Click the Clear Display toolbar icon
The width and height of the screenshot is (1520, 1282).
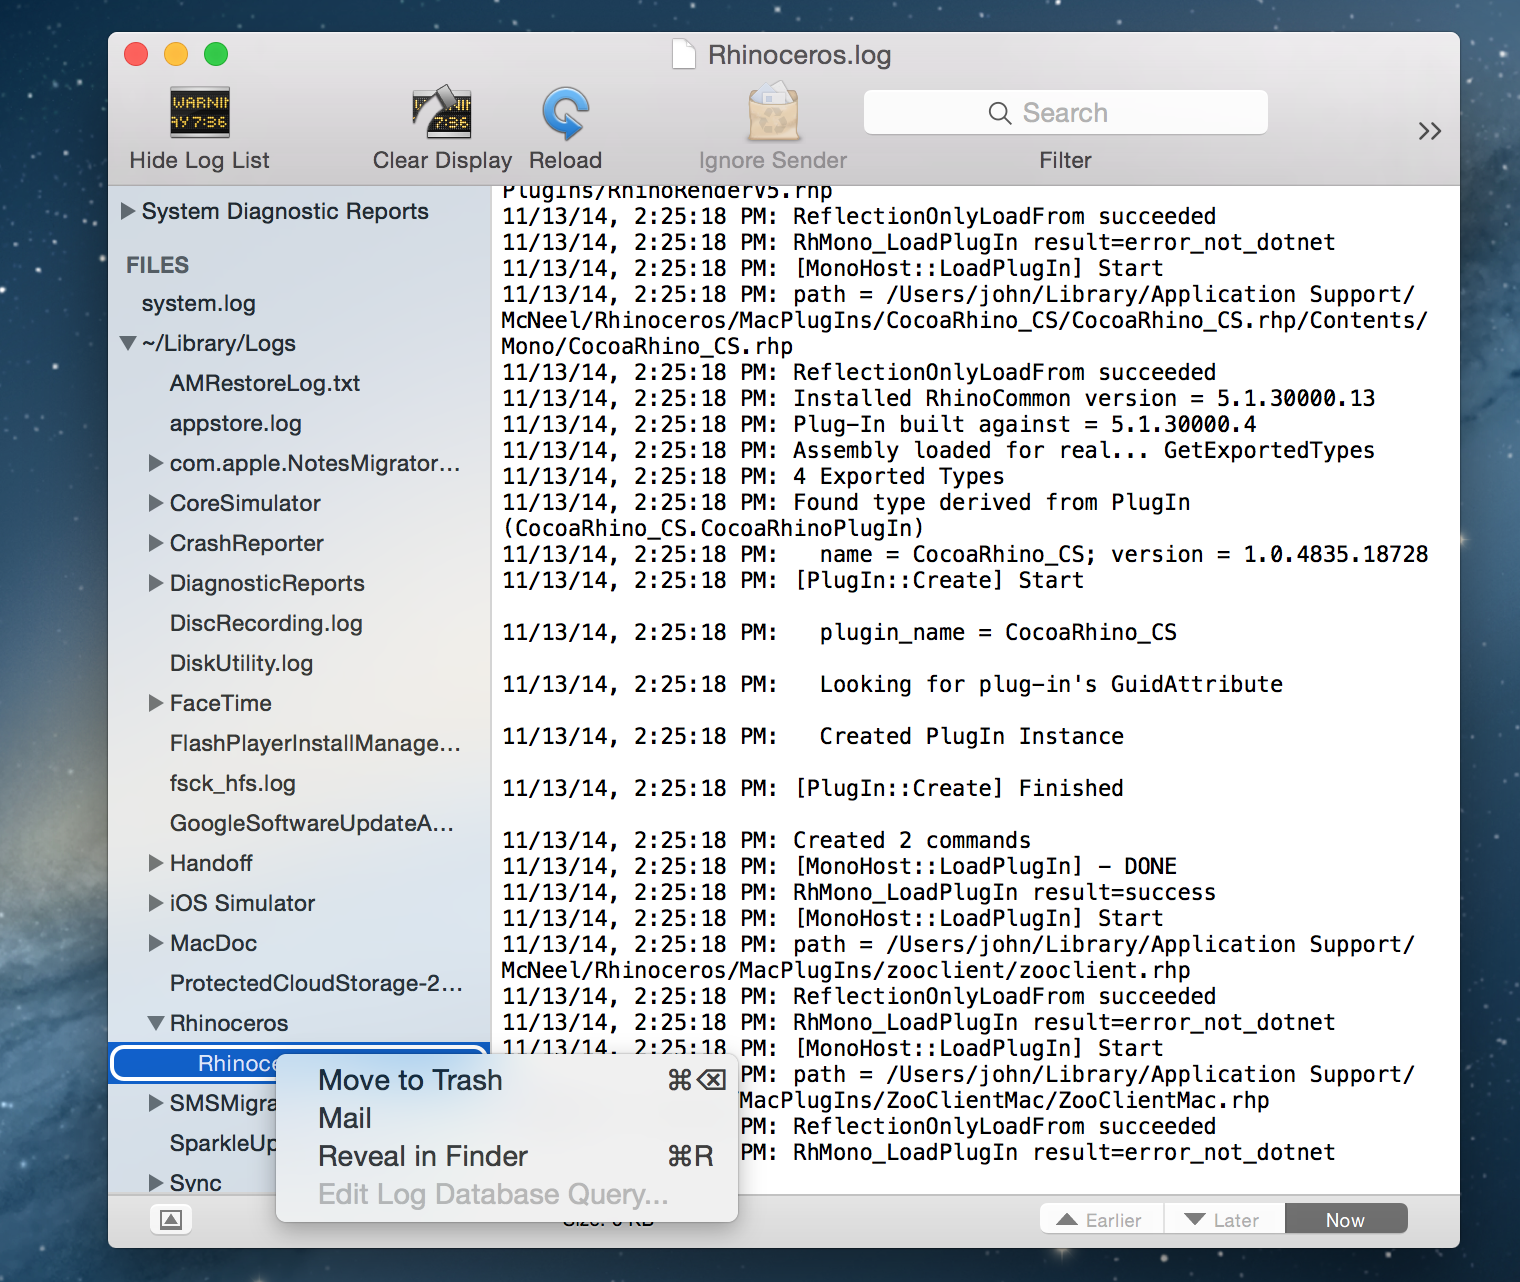[x=442, y=112]
